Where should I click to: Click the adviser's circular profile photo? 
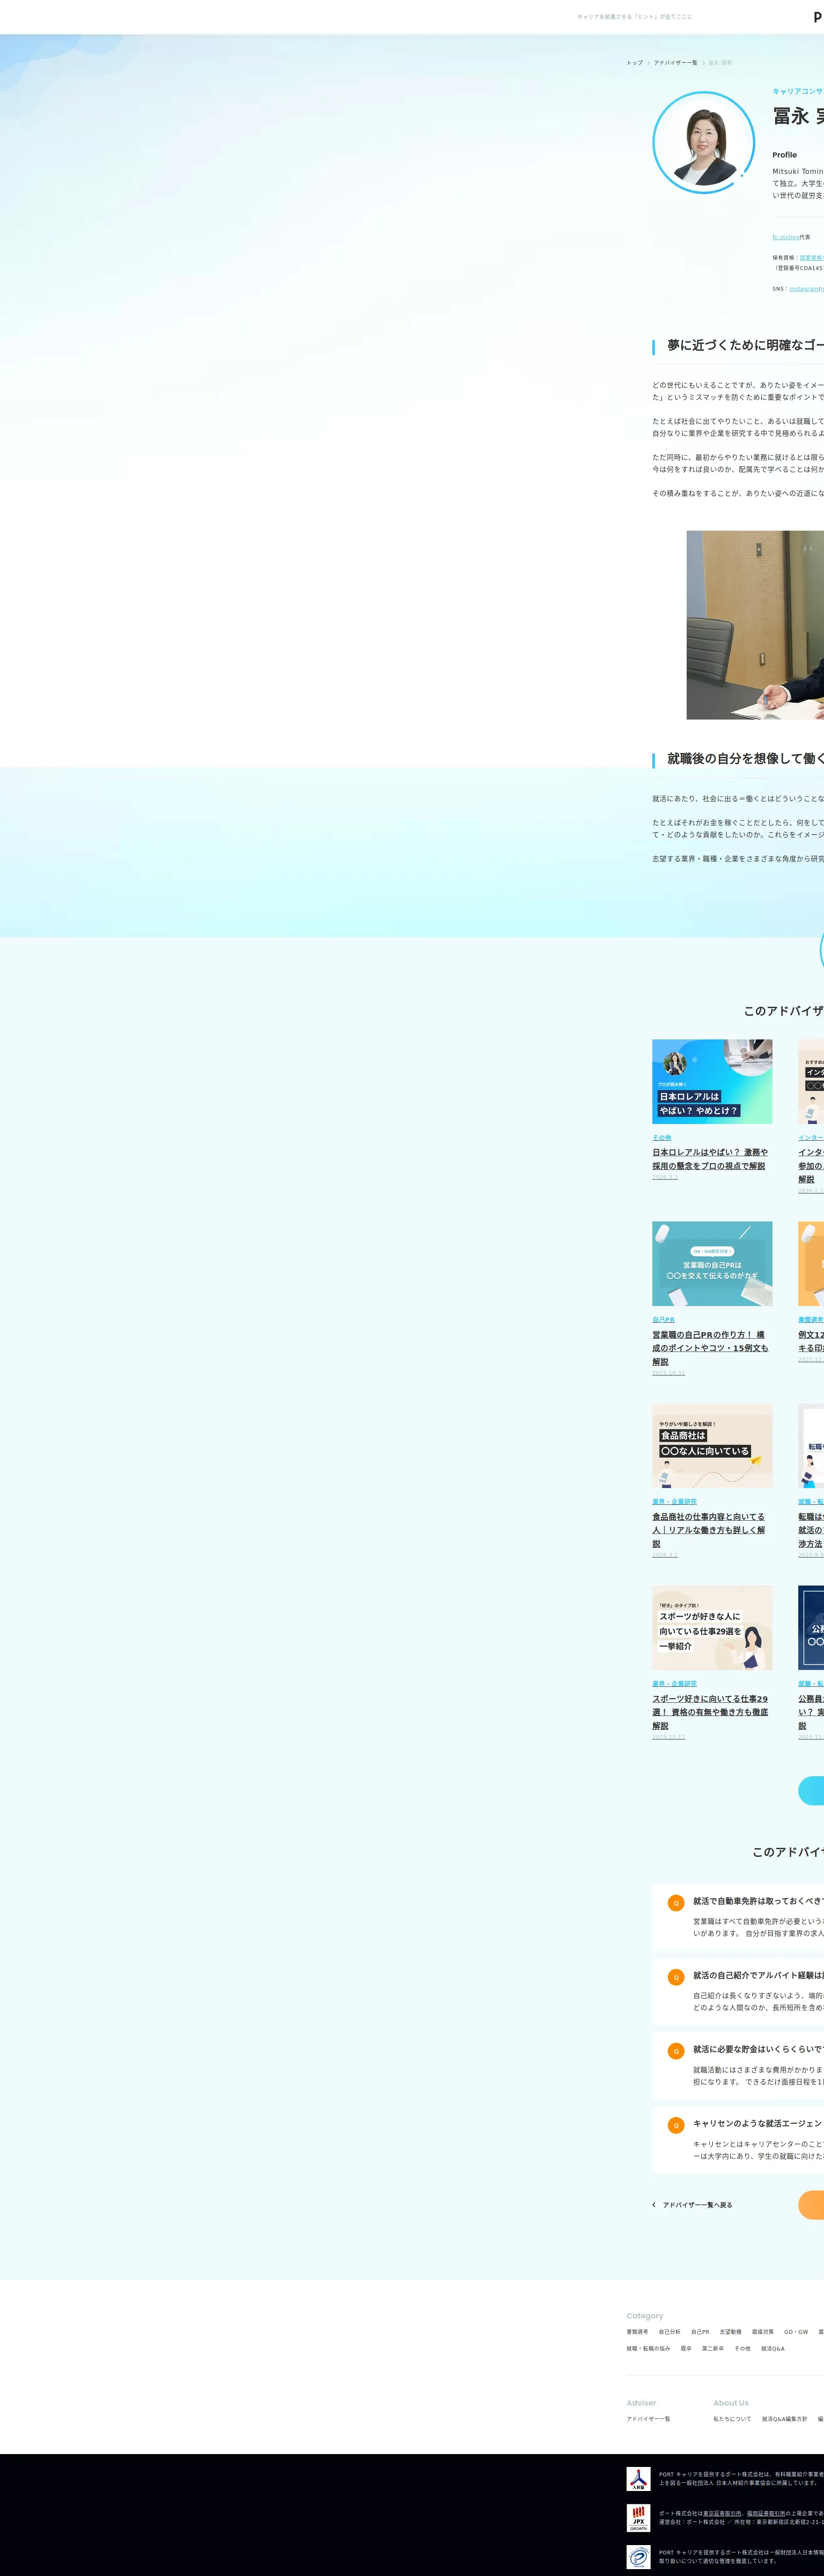[704, 142]
